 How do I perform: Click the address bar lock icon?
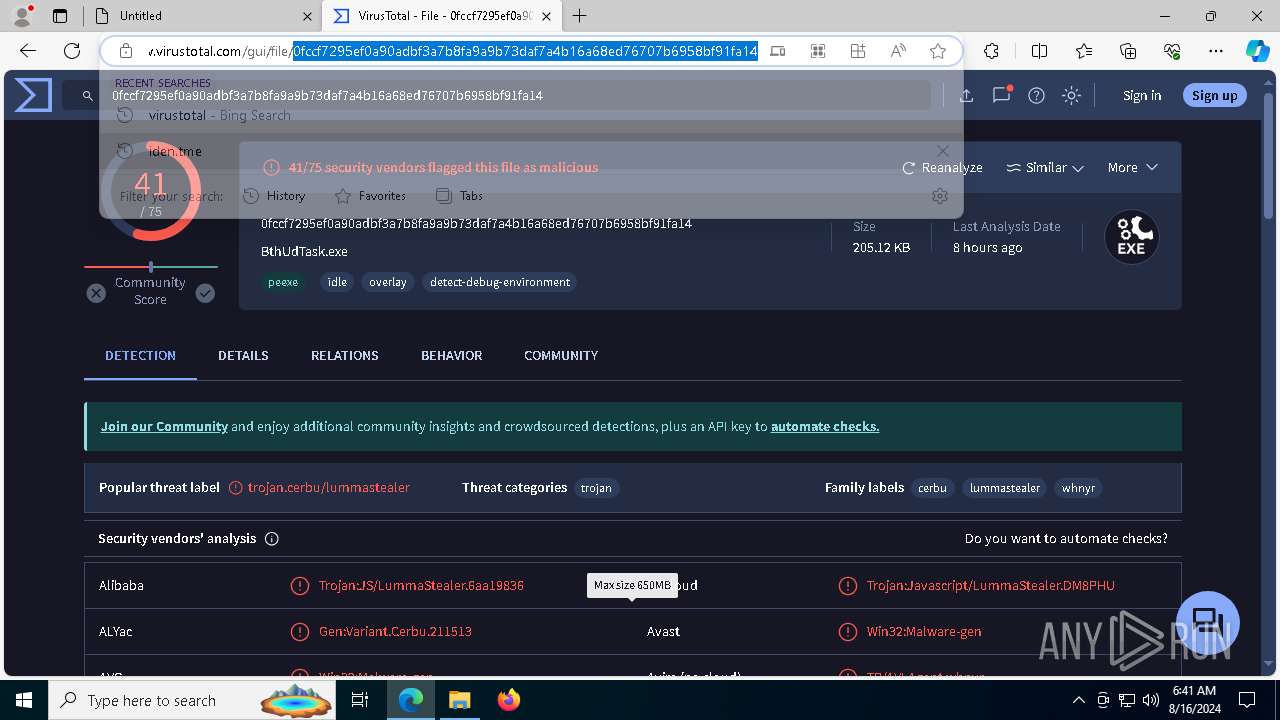(125, 51)
